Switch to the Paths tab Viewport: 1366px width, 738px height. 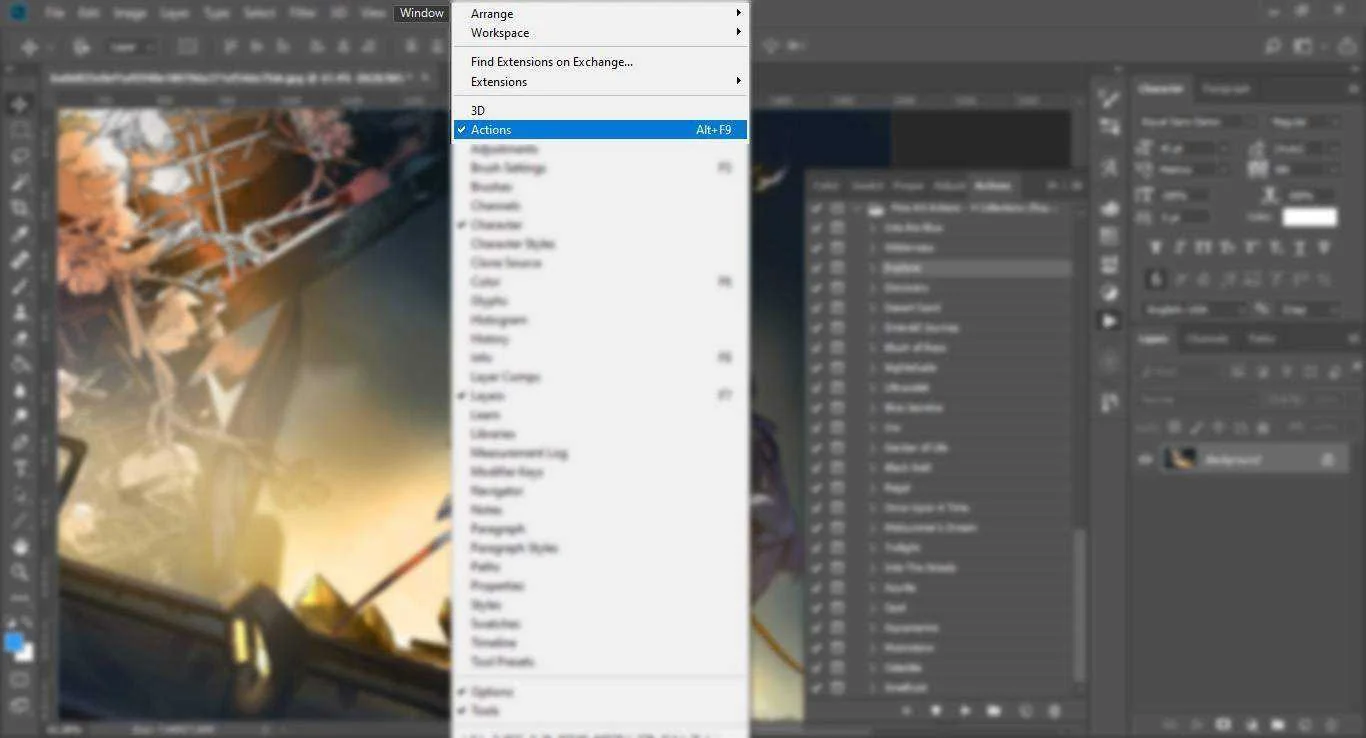click(x=1262, y=339)
